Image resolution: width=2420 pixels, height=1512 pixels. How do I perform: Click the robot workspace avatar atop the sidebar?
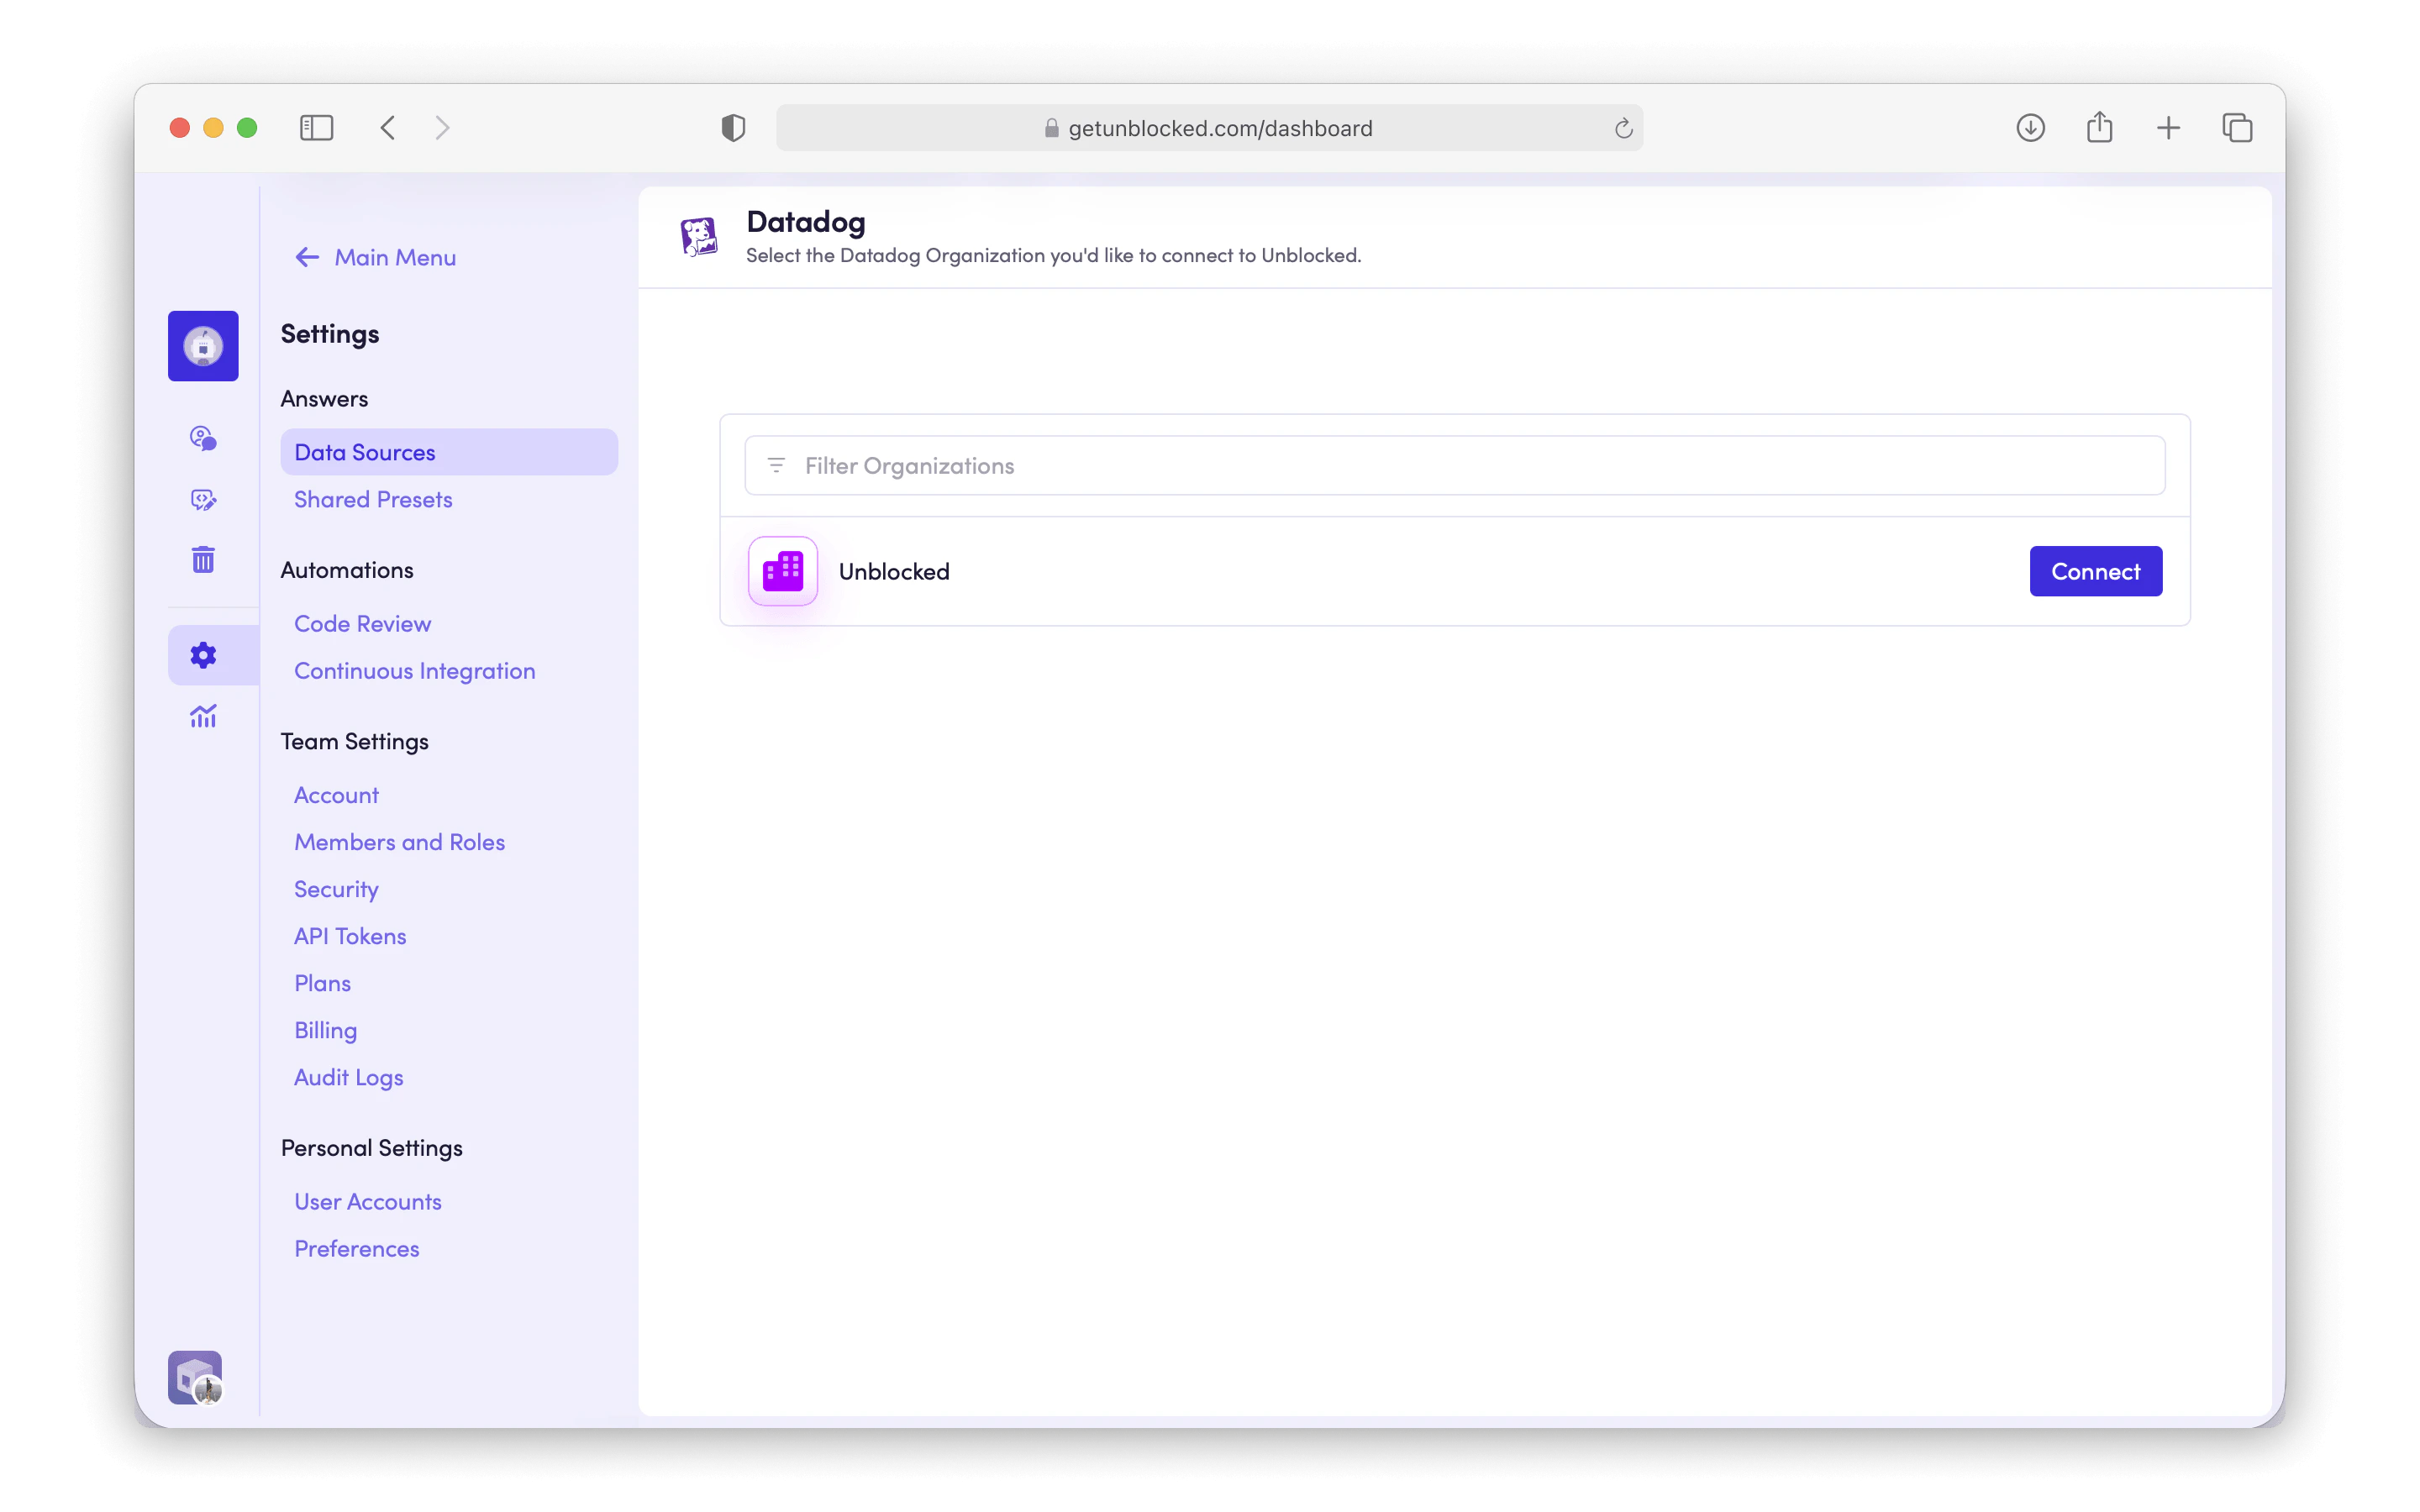coord(203,346)
